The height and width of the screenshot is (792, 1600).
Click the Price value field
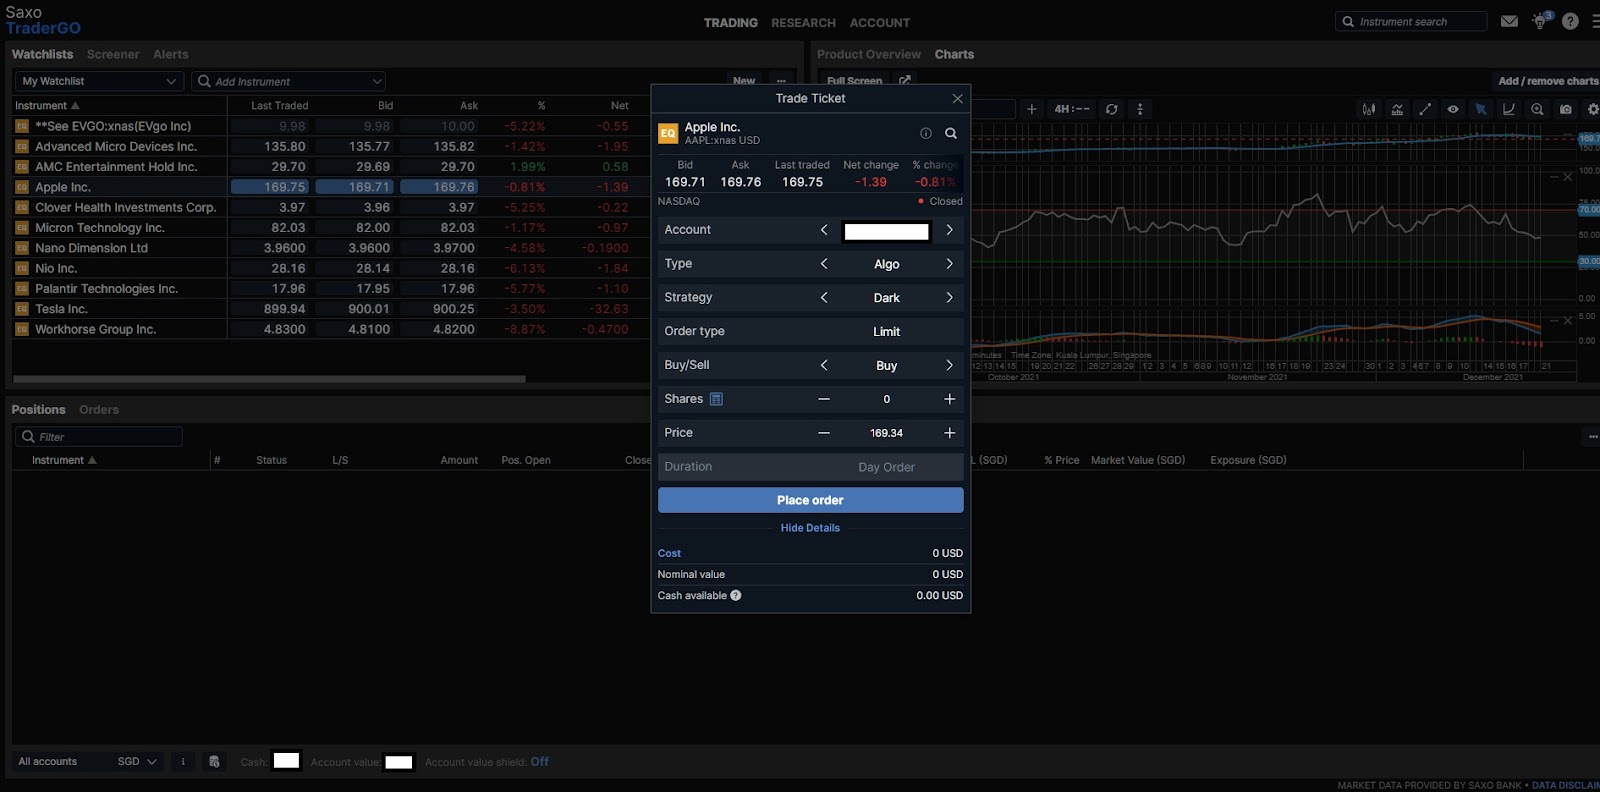887,433
